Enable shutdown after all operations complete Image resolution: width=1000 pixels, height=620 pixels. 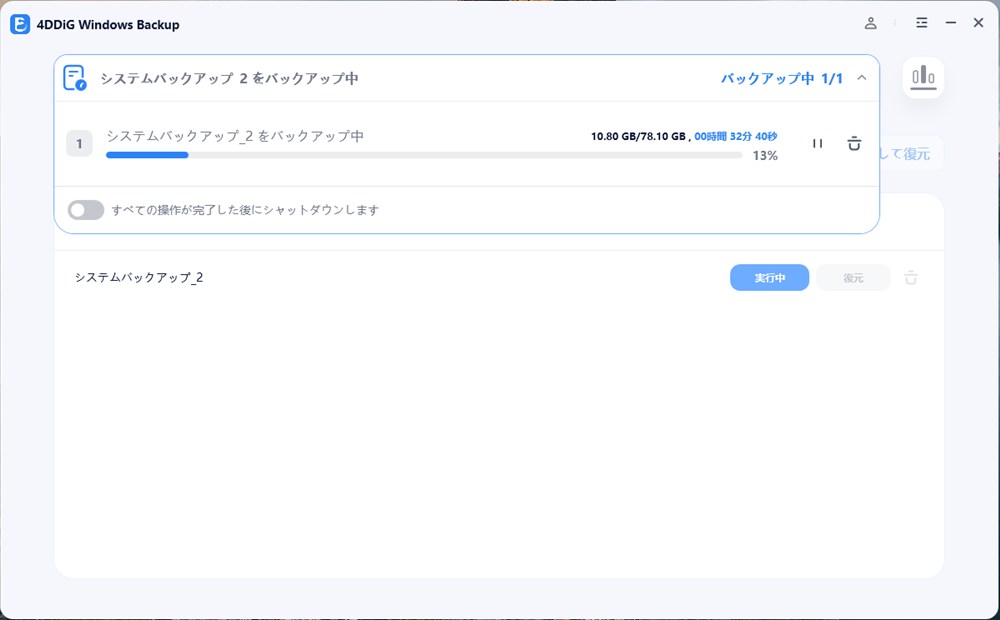tap(86, 210)
